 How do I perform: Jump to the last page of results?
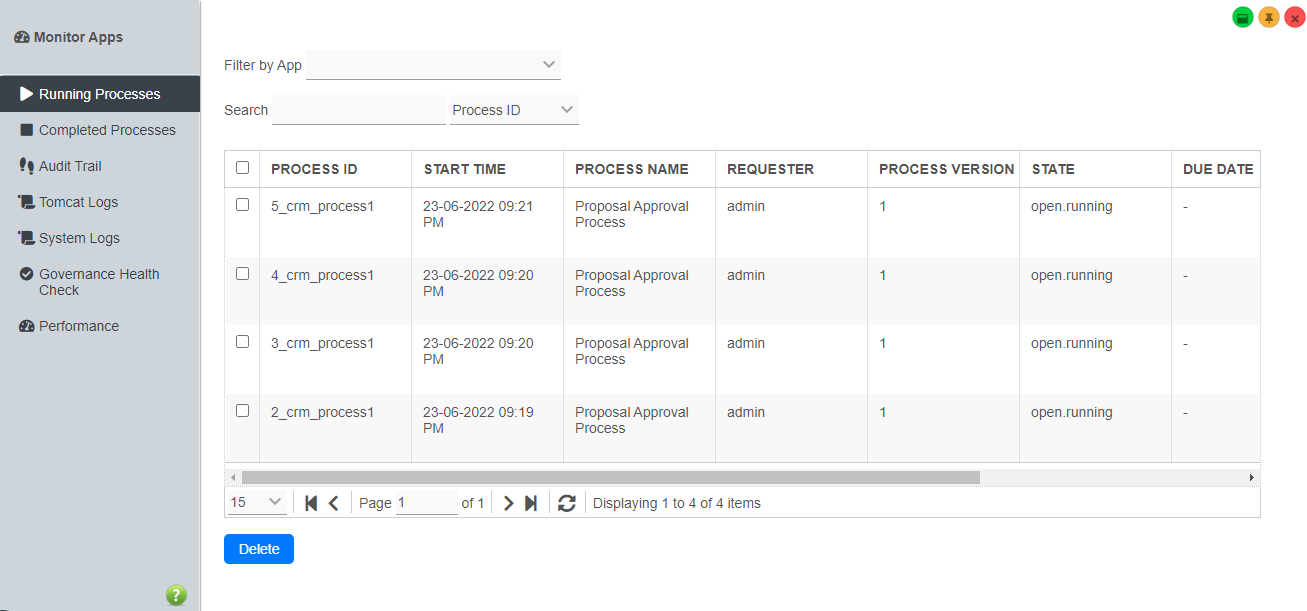tap(531, 503)
